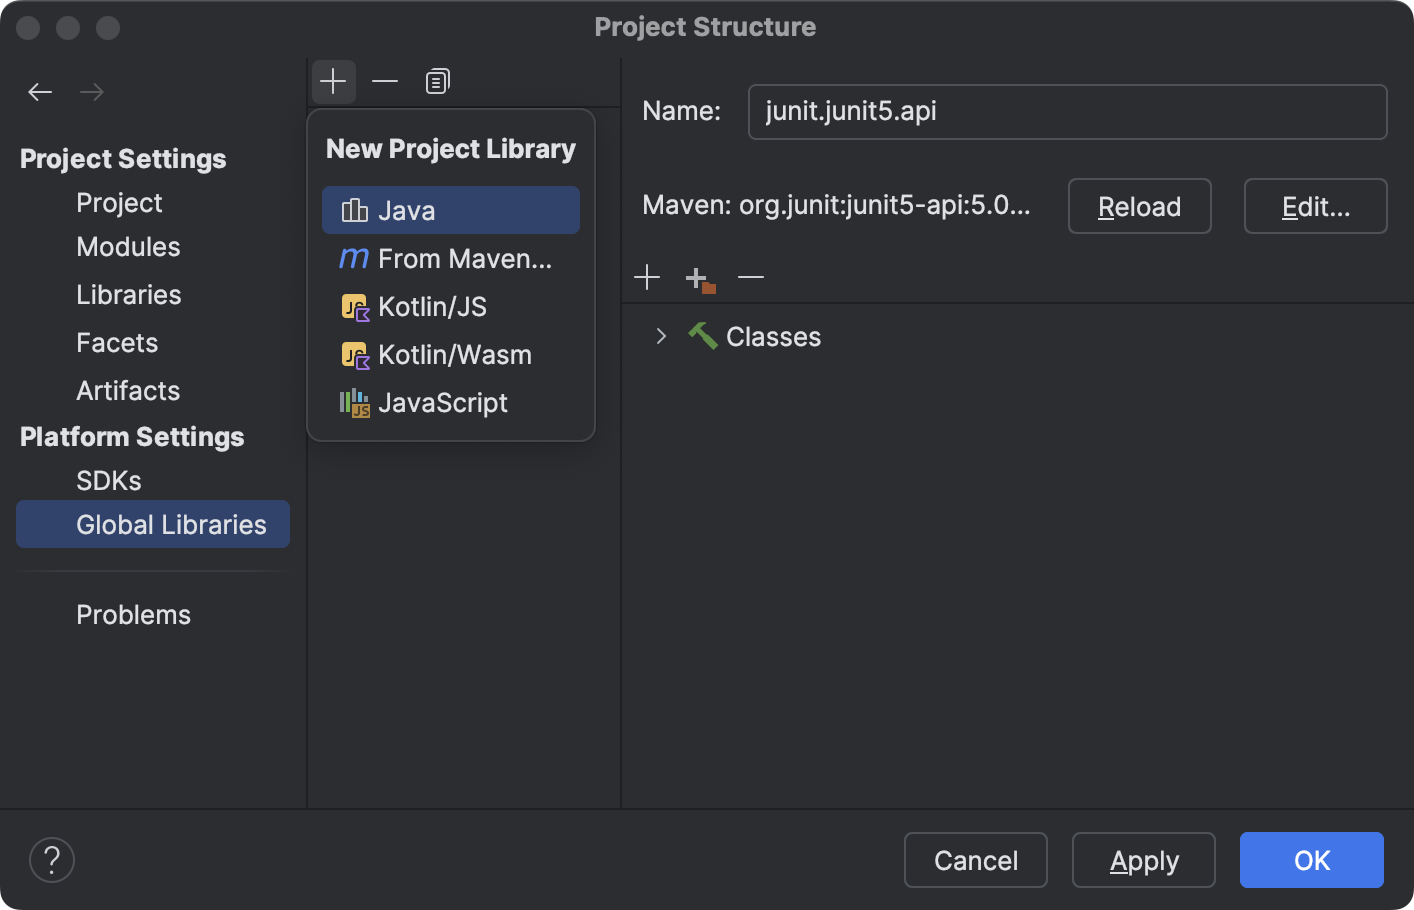Click the remove attached roots minus icon
This screenshot has width=1414, height=910.
tap(750, 277)
